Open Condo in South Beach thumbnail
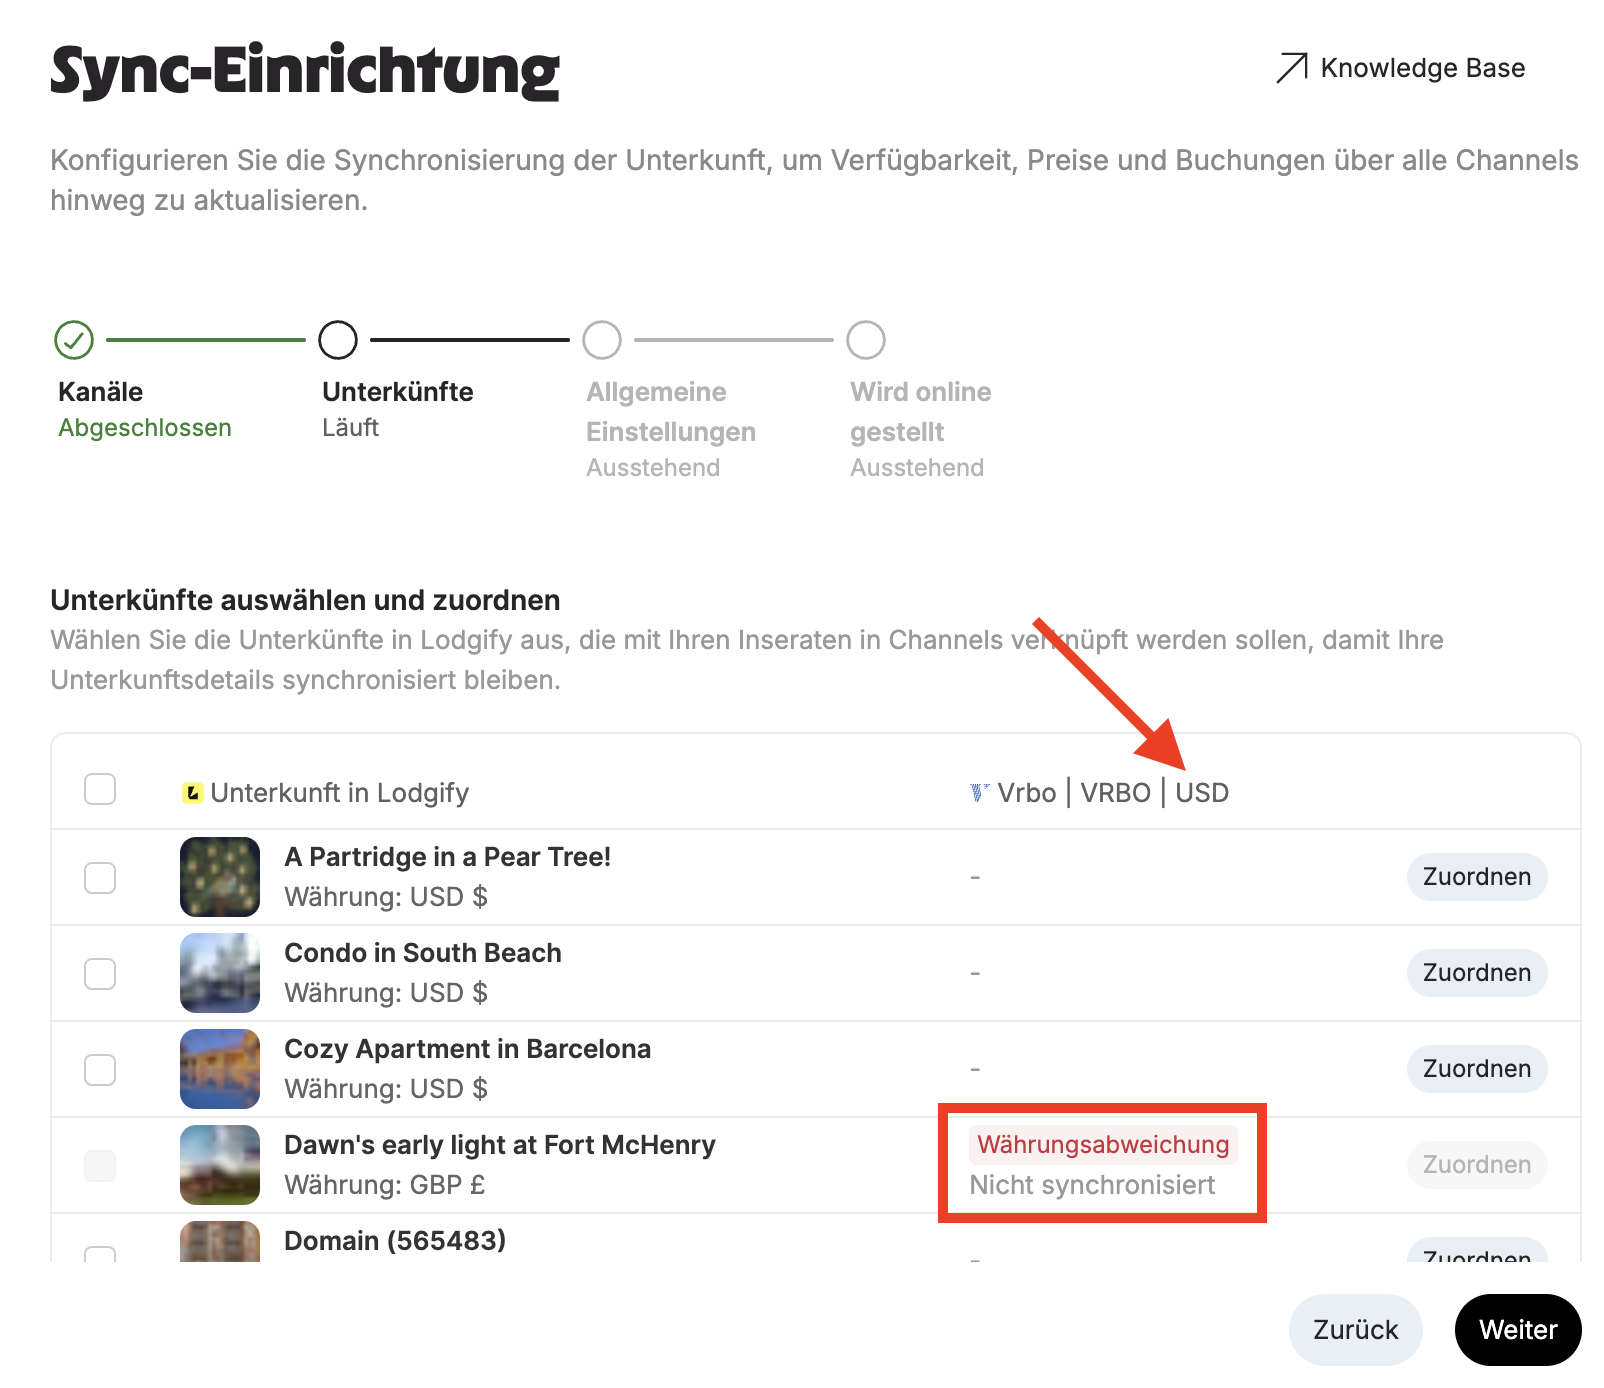1604x1388 pixels. 220,973
